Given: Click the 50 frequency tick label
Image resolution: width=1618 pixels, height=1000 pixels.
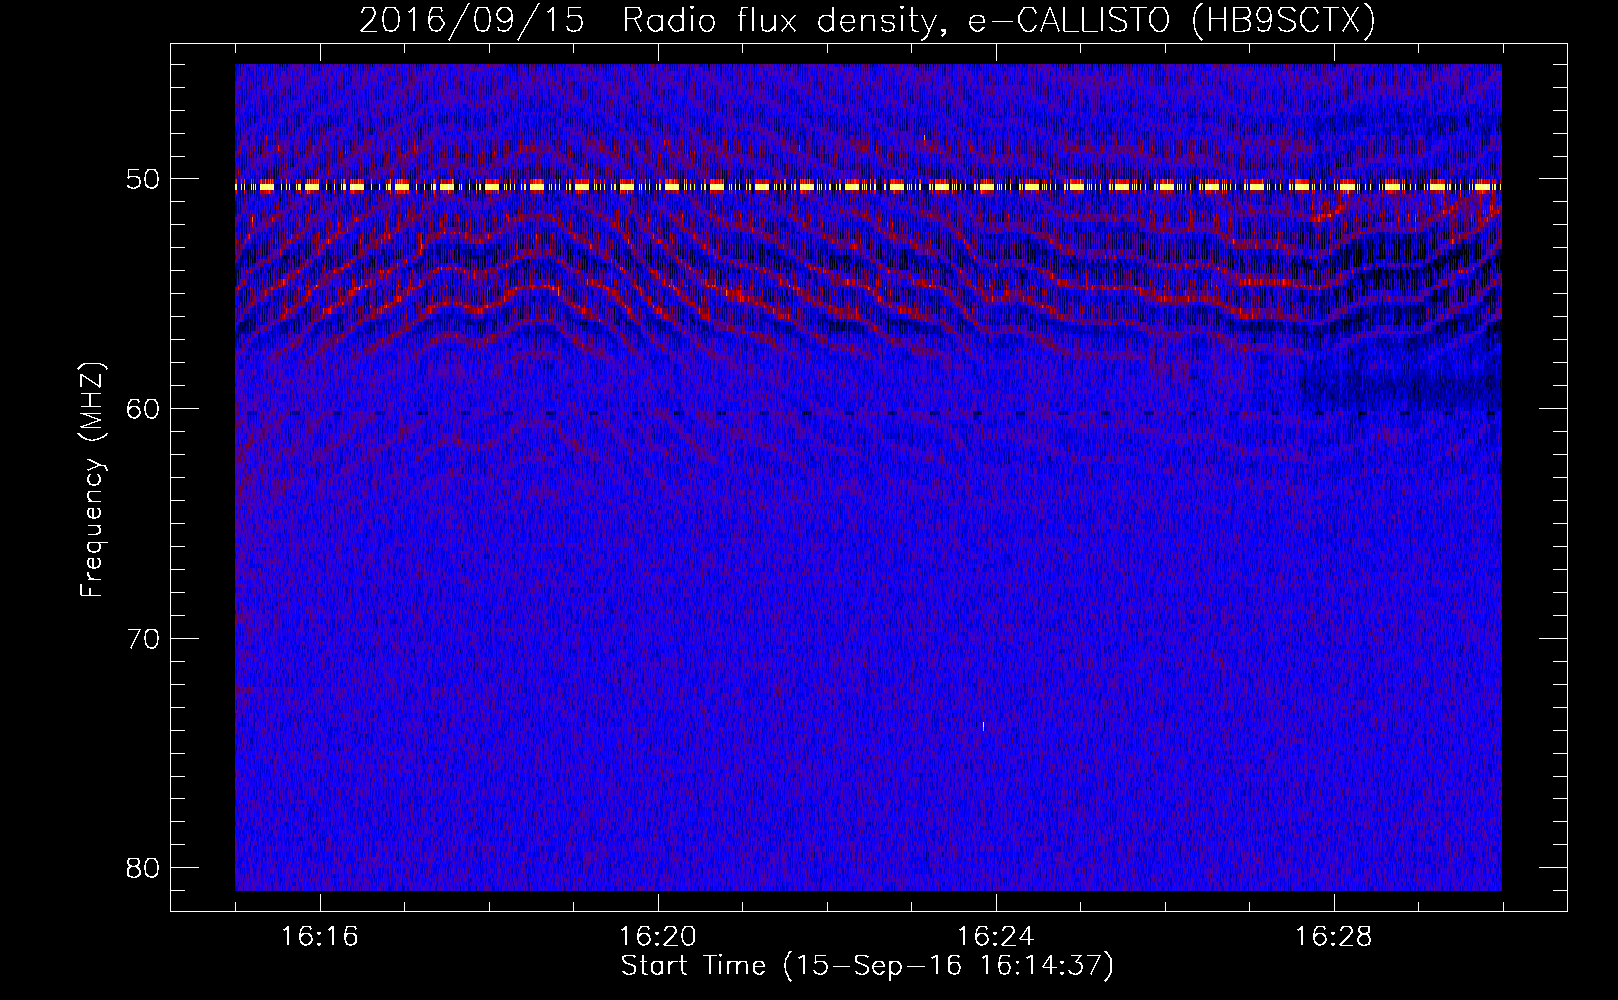Looking at the screenshot, I should point(143,180).
